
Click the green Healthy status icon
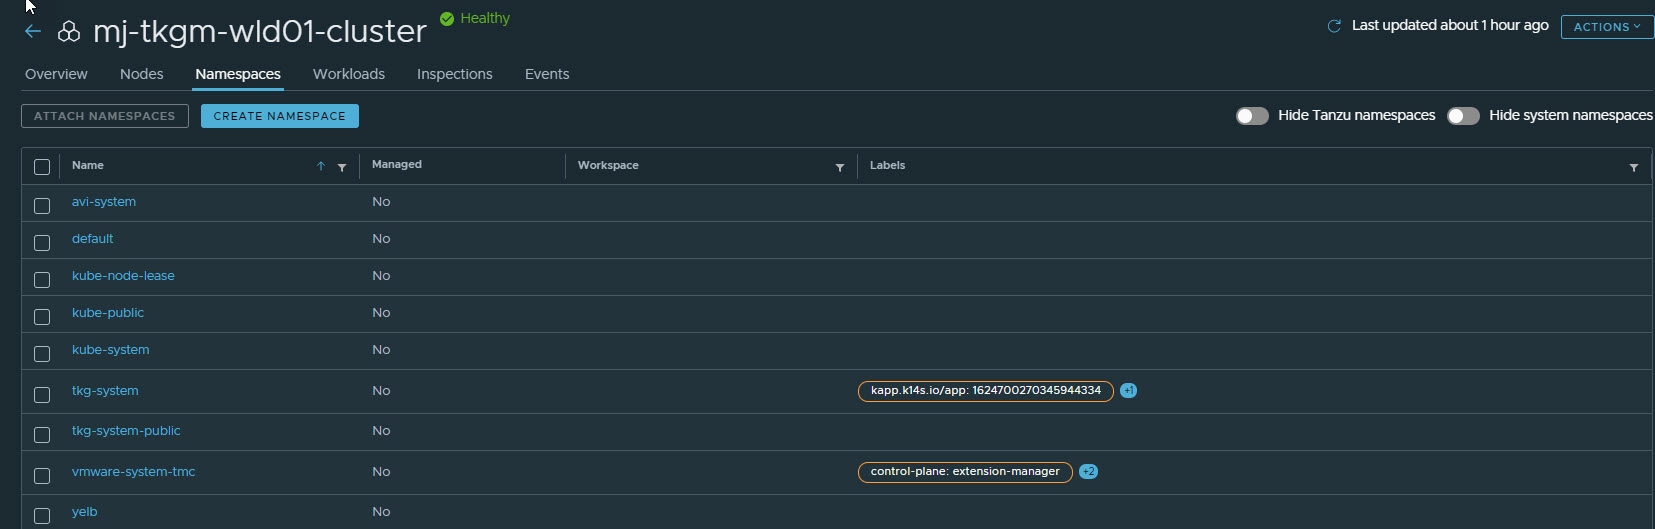[x=447, y=18]
